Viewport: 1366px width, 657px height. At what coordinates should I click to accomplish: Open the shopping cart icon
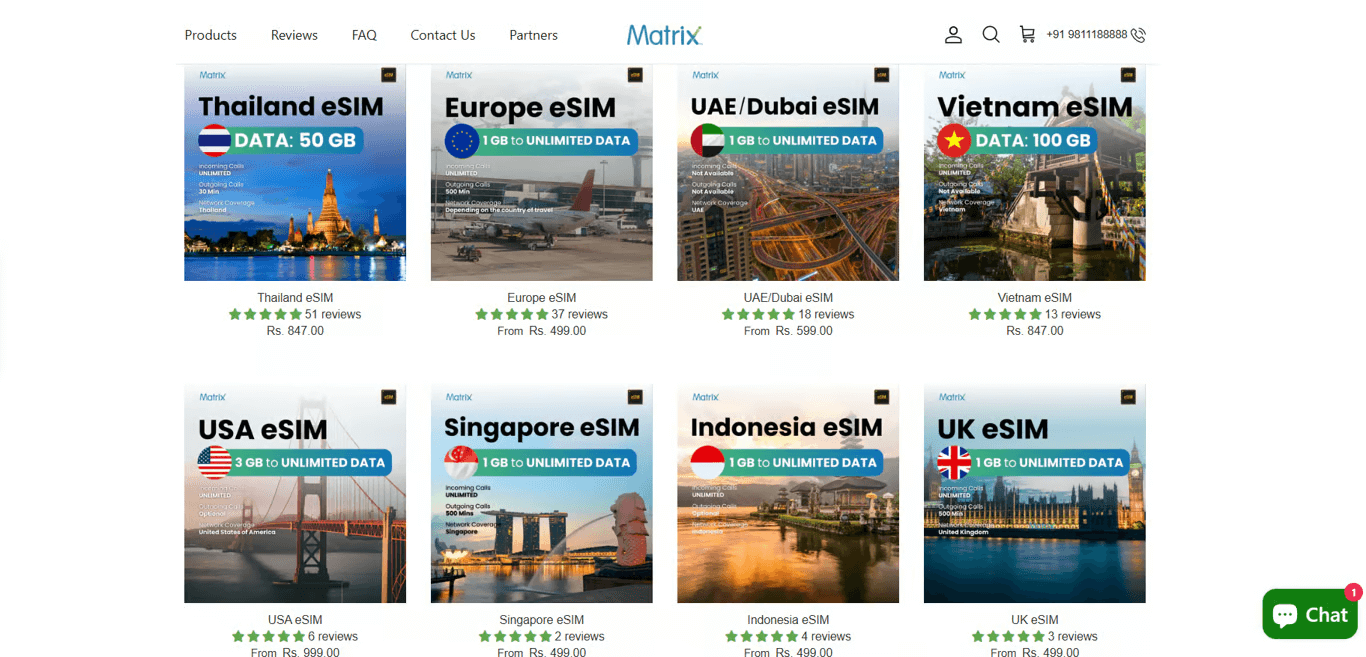(x=1027, y=34)
